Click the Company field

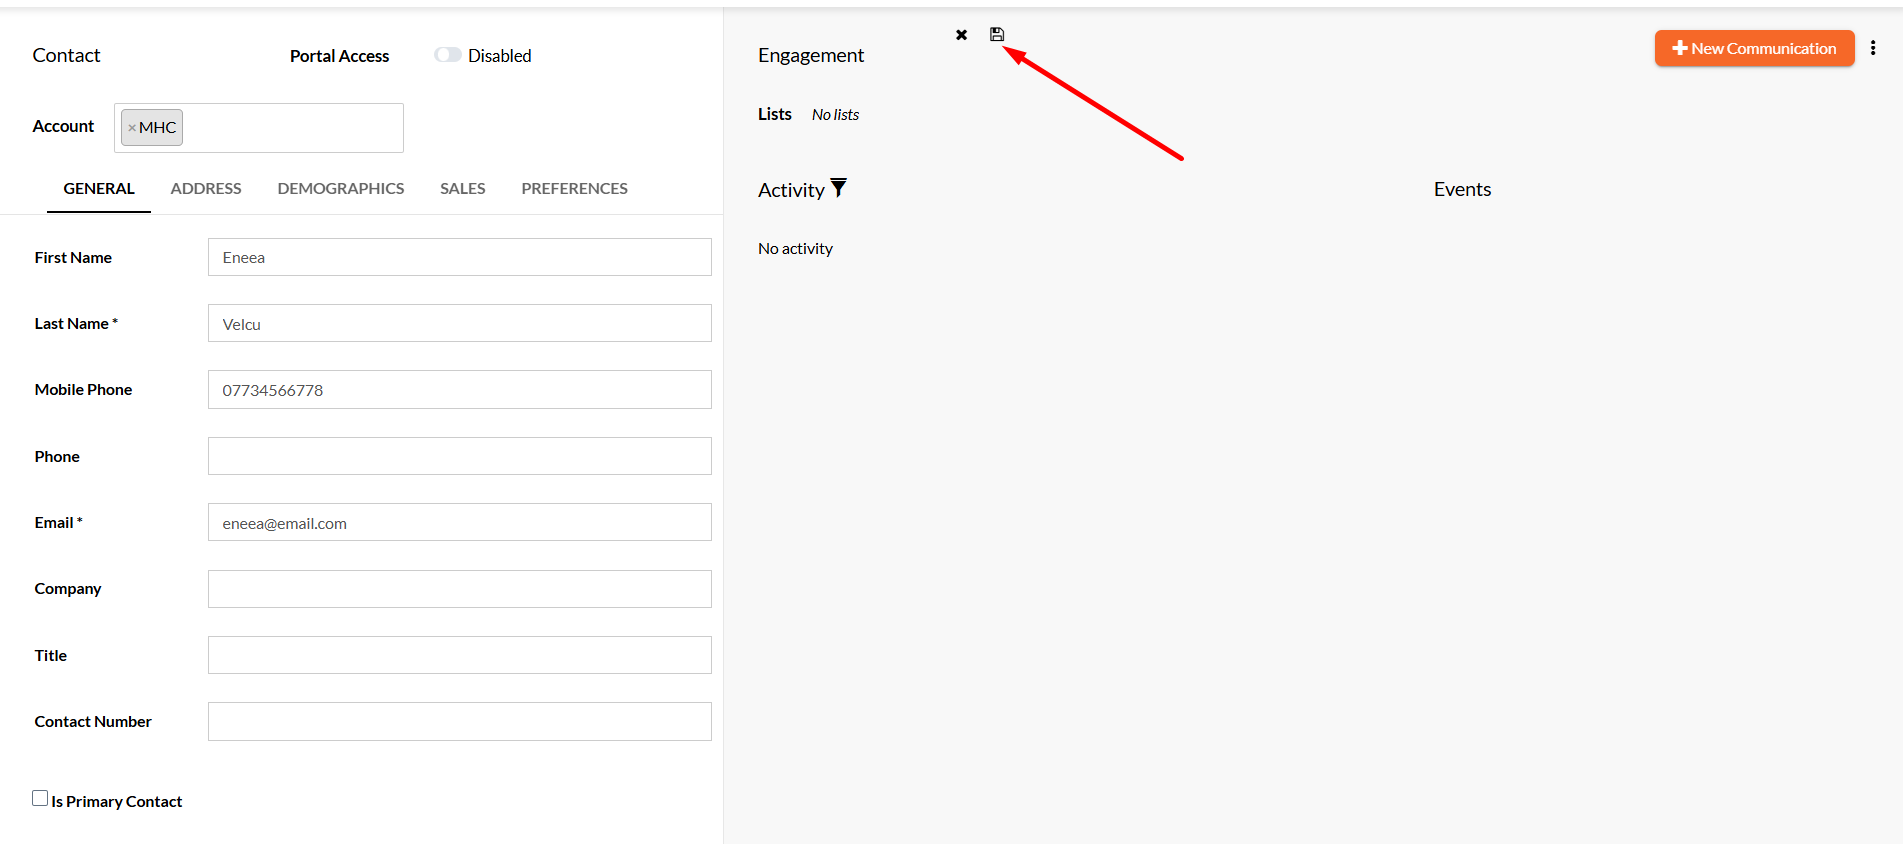(x=460, y=589)
